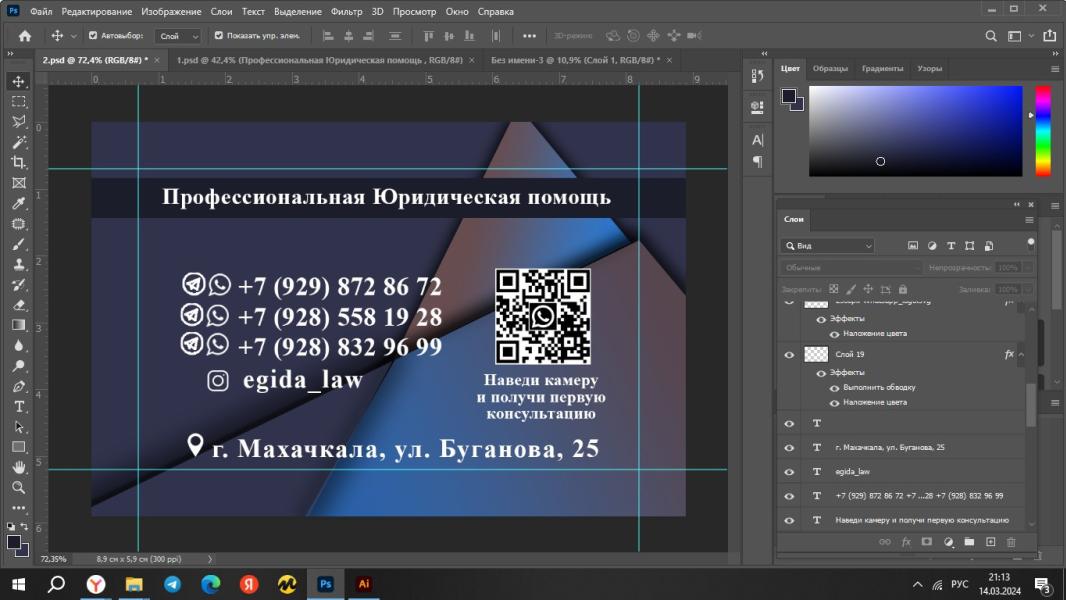Select the Path Selection tool

click(18, 427)
